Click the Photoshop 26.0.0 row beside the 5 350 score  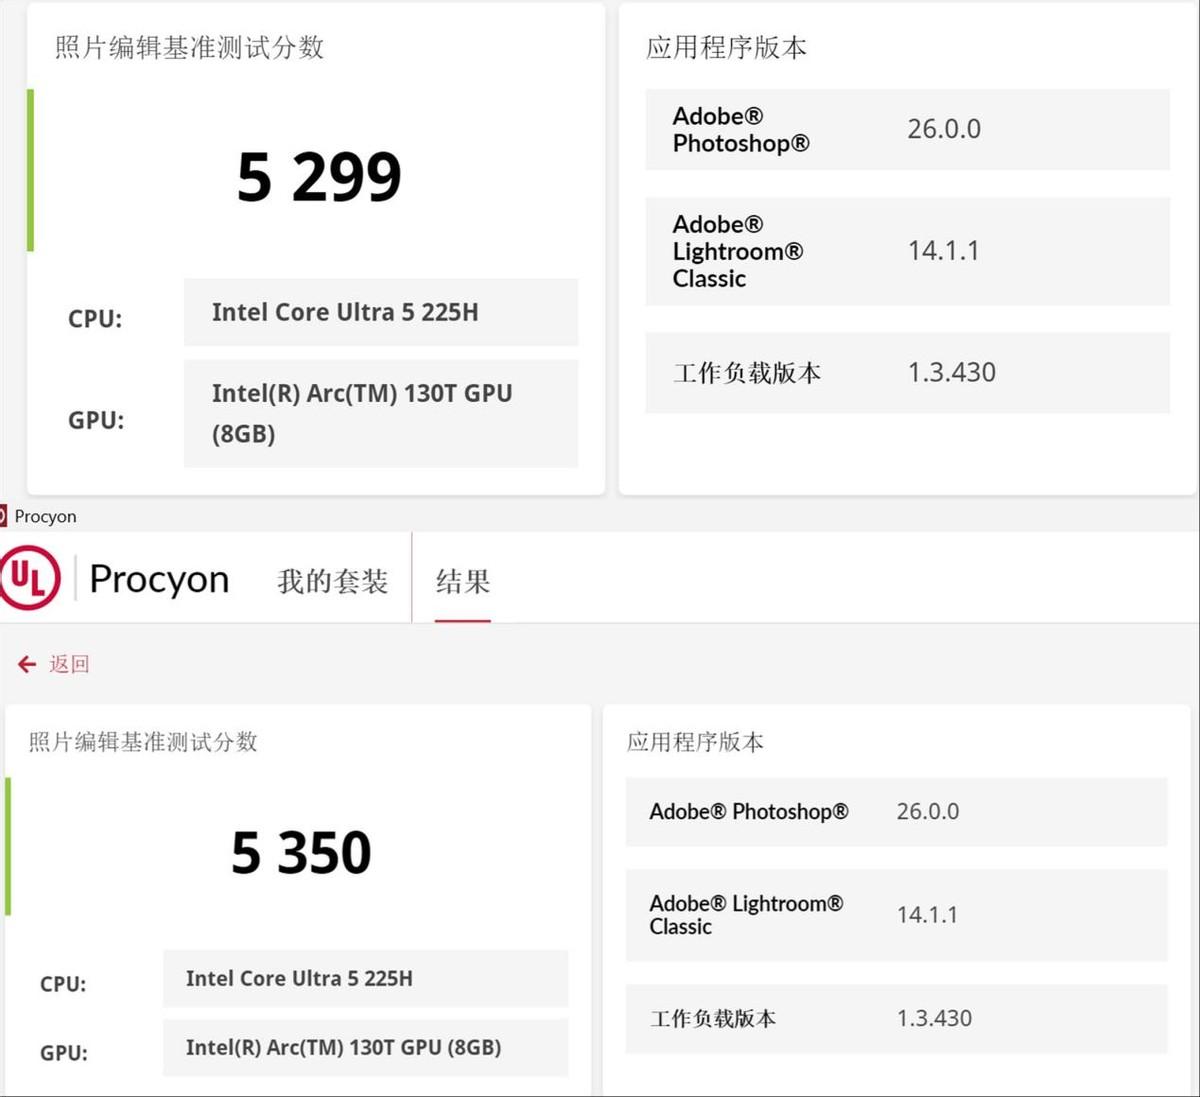click(896, 811)
